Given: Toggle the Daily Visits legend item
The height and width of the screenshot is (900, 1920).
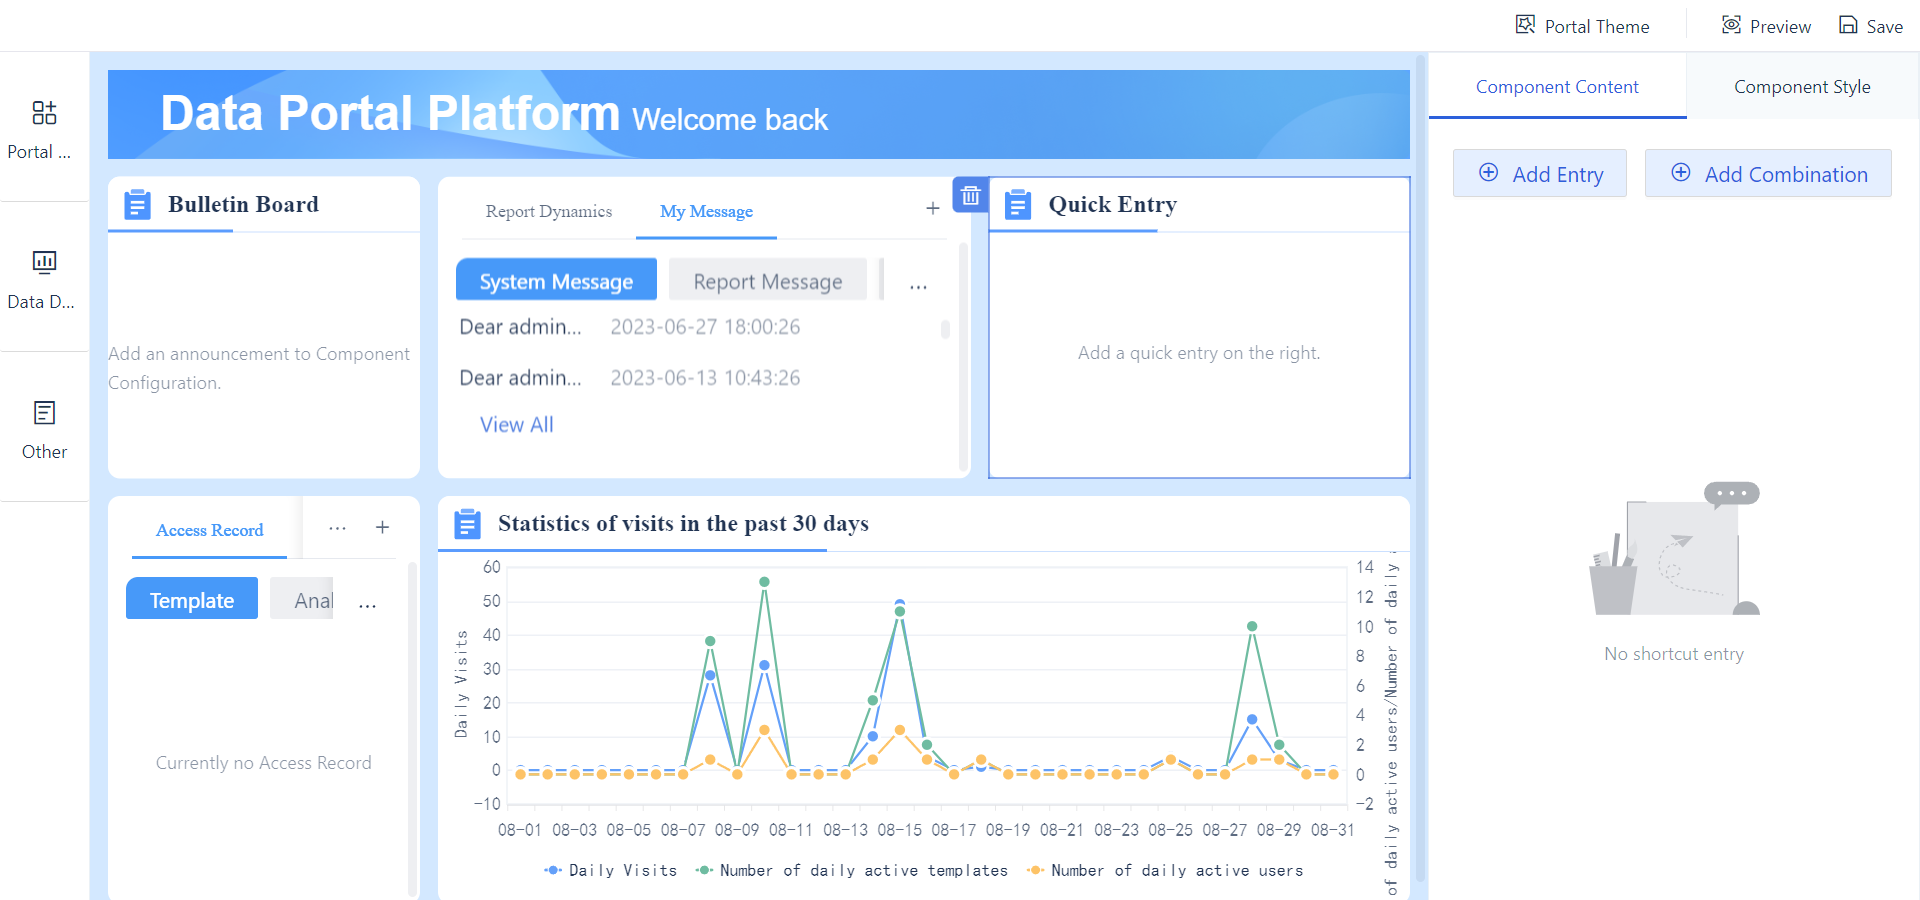Looking at the screenshot, I should [x=610, y=870].
